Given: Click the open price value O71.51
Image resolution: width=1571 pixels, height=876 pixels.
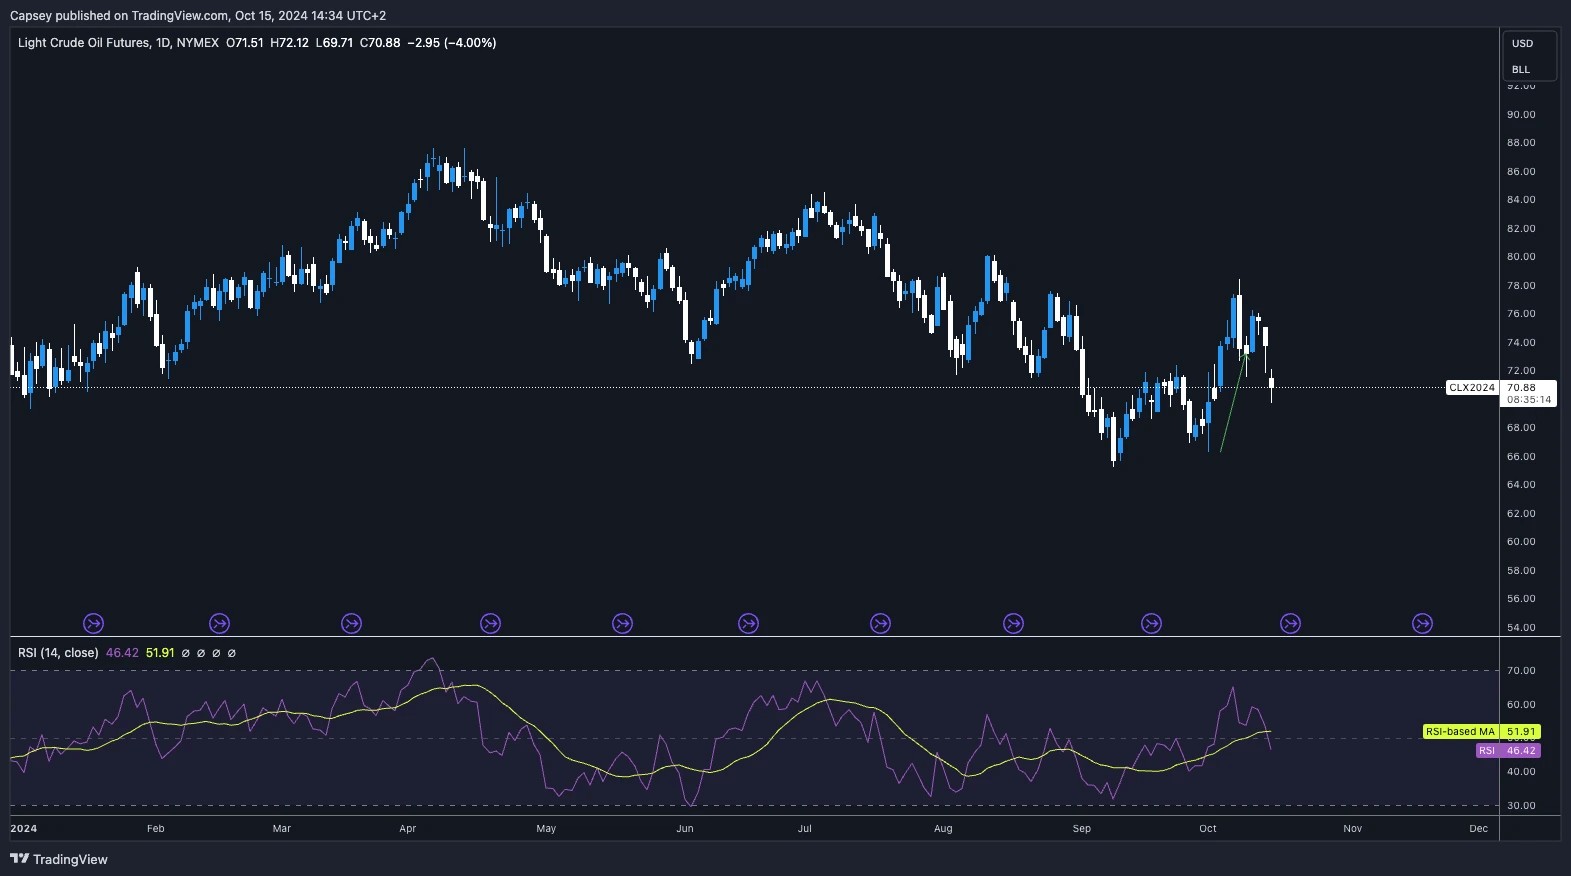Looking at the screenshot, I should coord(245,43).
